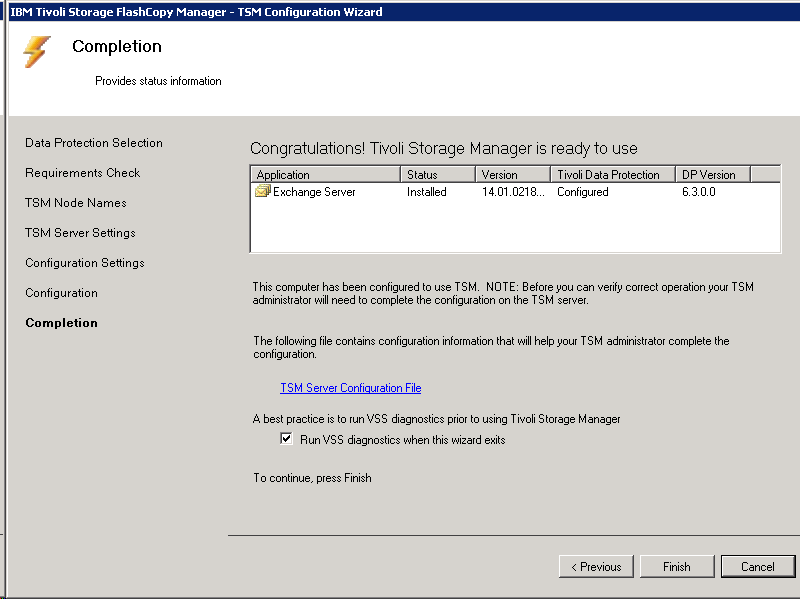Click Tivoli Data Protection column header
This screenshot has height=599, width=800.
point(612,175)
